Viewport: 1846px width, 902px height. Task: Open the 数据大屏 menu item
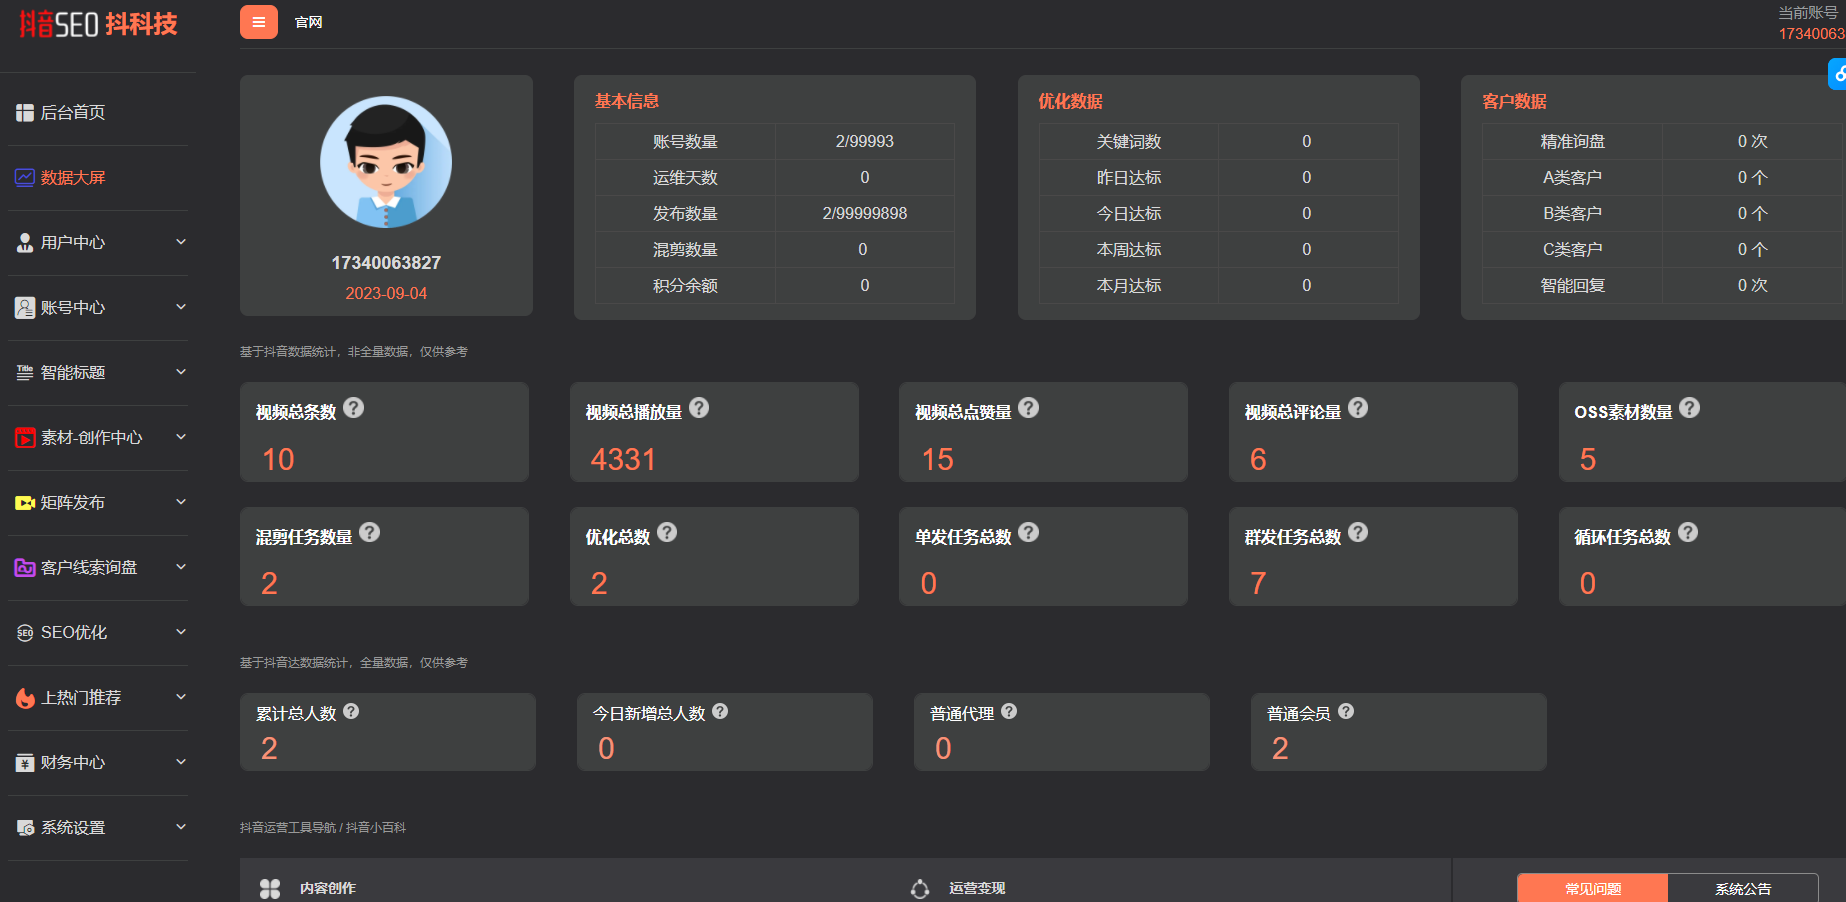[x=73, y=178]
